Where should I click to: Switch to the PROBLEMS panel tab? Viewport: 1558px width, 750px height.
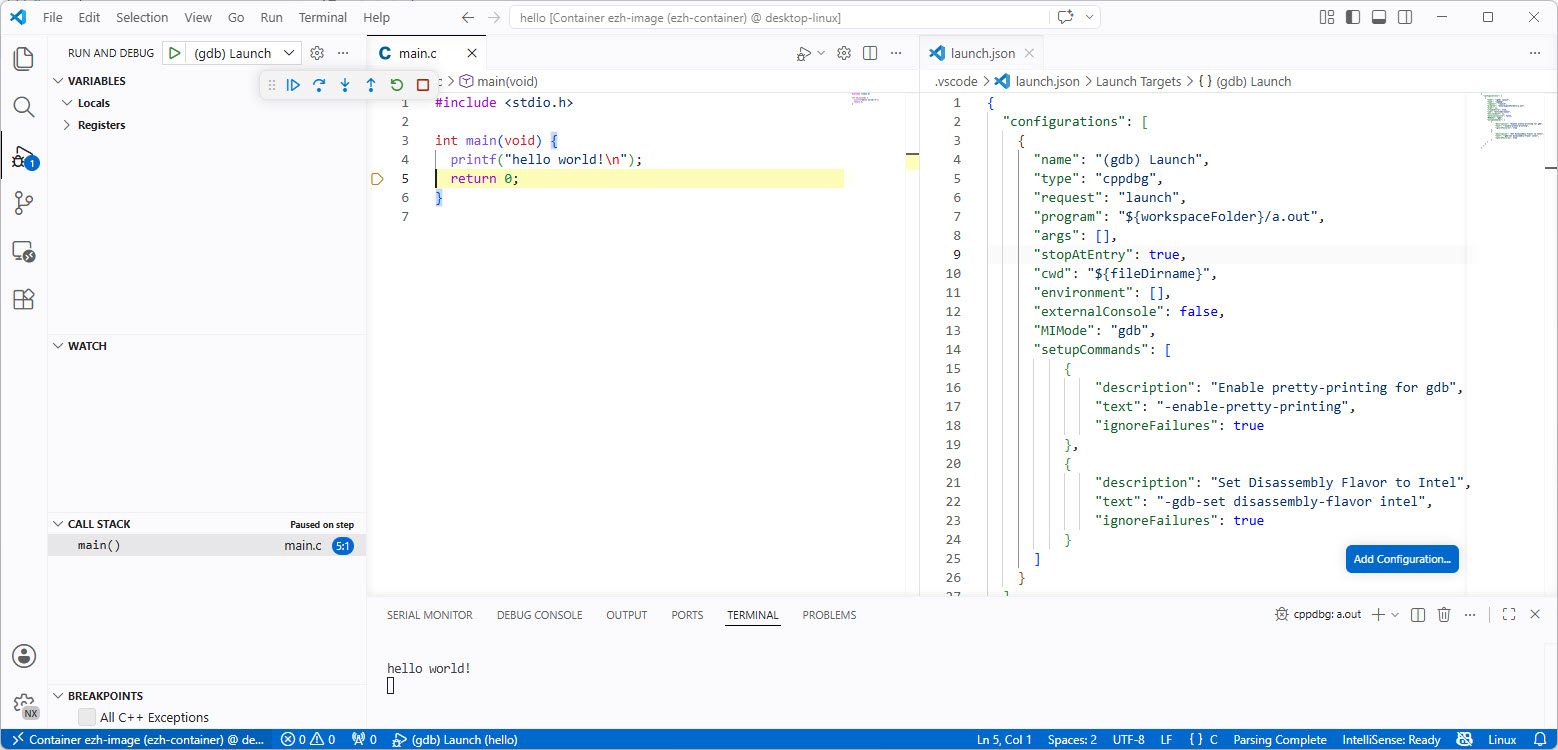click(x=829, y=615)
